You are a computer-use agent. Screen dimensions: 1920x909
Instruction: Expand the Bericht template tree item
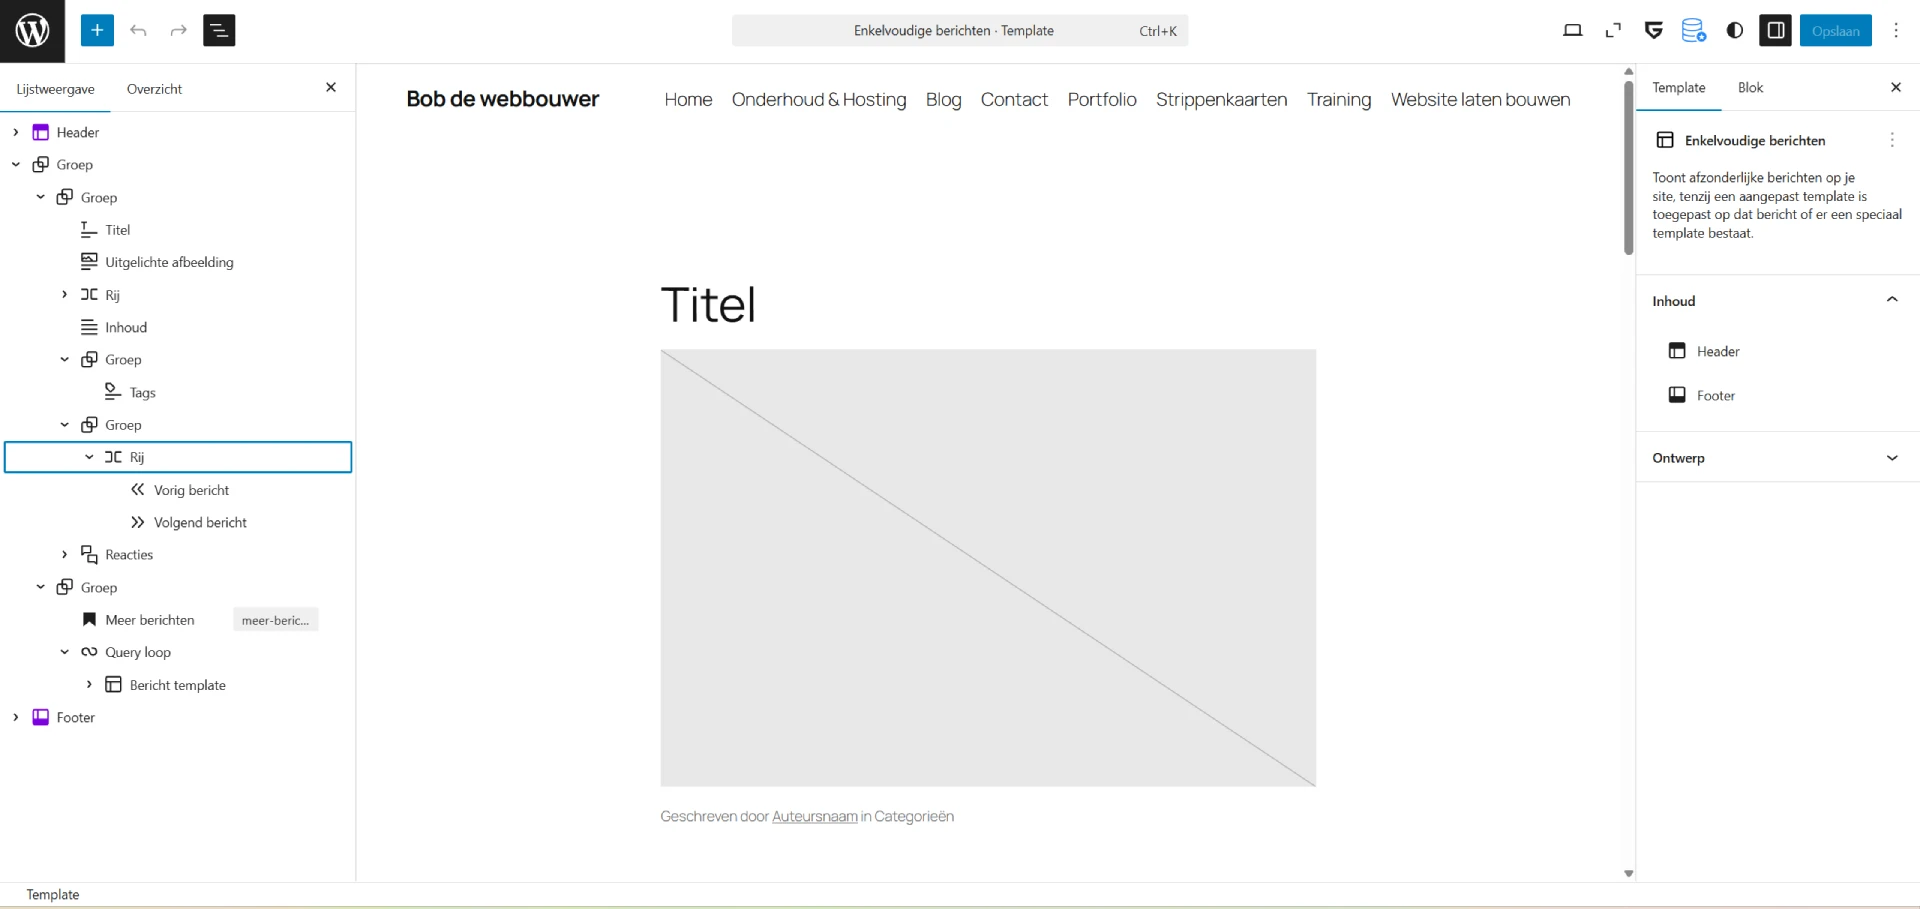coord(89,685)
